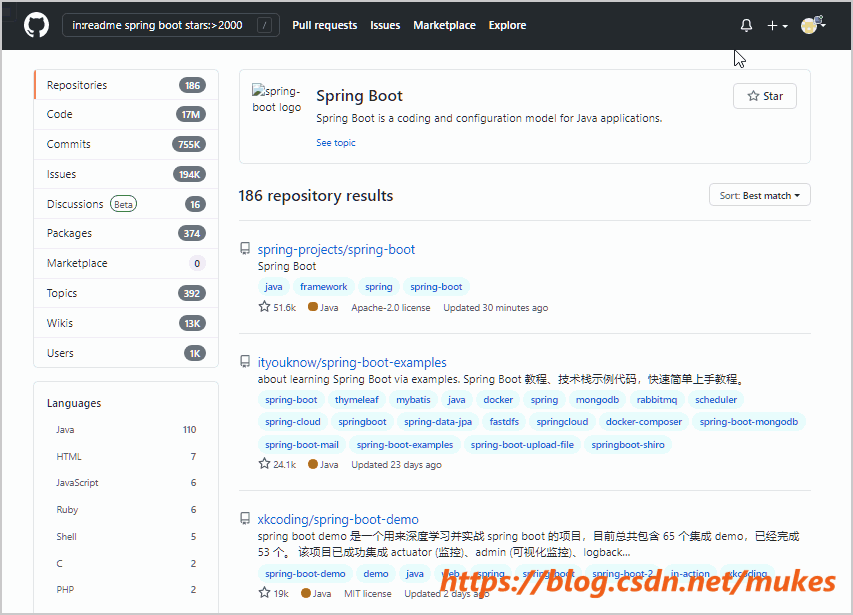The width and height of the screenshot is (853, 615).
Task: Open spring-projects/spring-boot repository
Action: pos(336,249)
